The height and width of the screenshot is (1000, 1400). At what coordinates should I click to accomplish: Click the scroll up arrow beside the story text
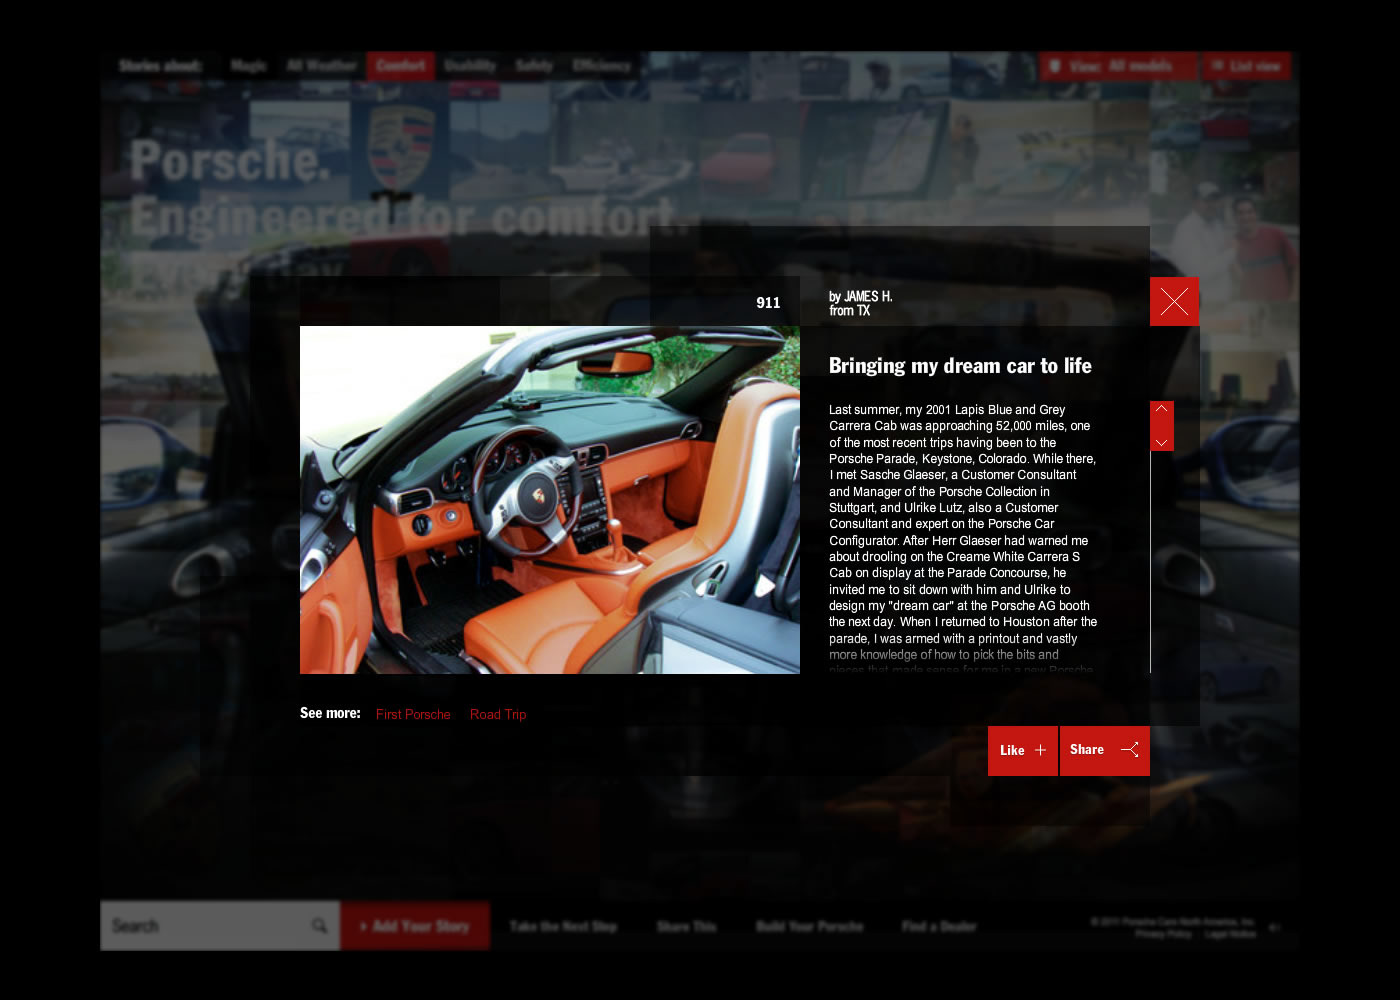pos(1161,410)
